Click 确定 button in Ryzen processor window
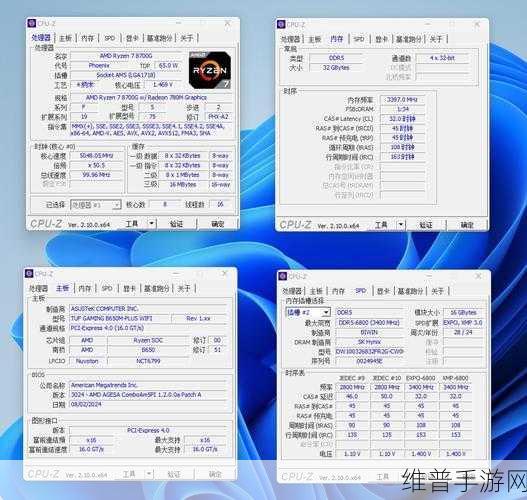The width and height of the screenshot is (527, 500). point(217,223)
